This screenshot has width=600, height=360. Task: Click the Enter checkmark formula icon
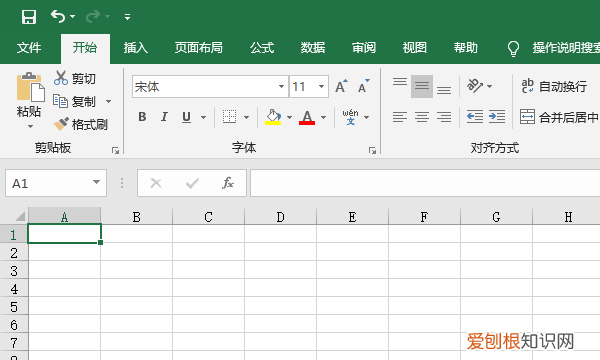pos(192,183)
